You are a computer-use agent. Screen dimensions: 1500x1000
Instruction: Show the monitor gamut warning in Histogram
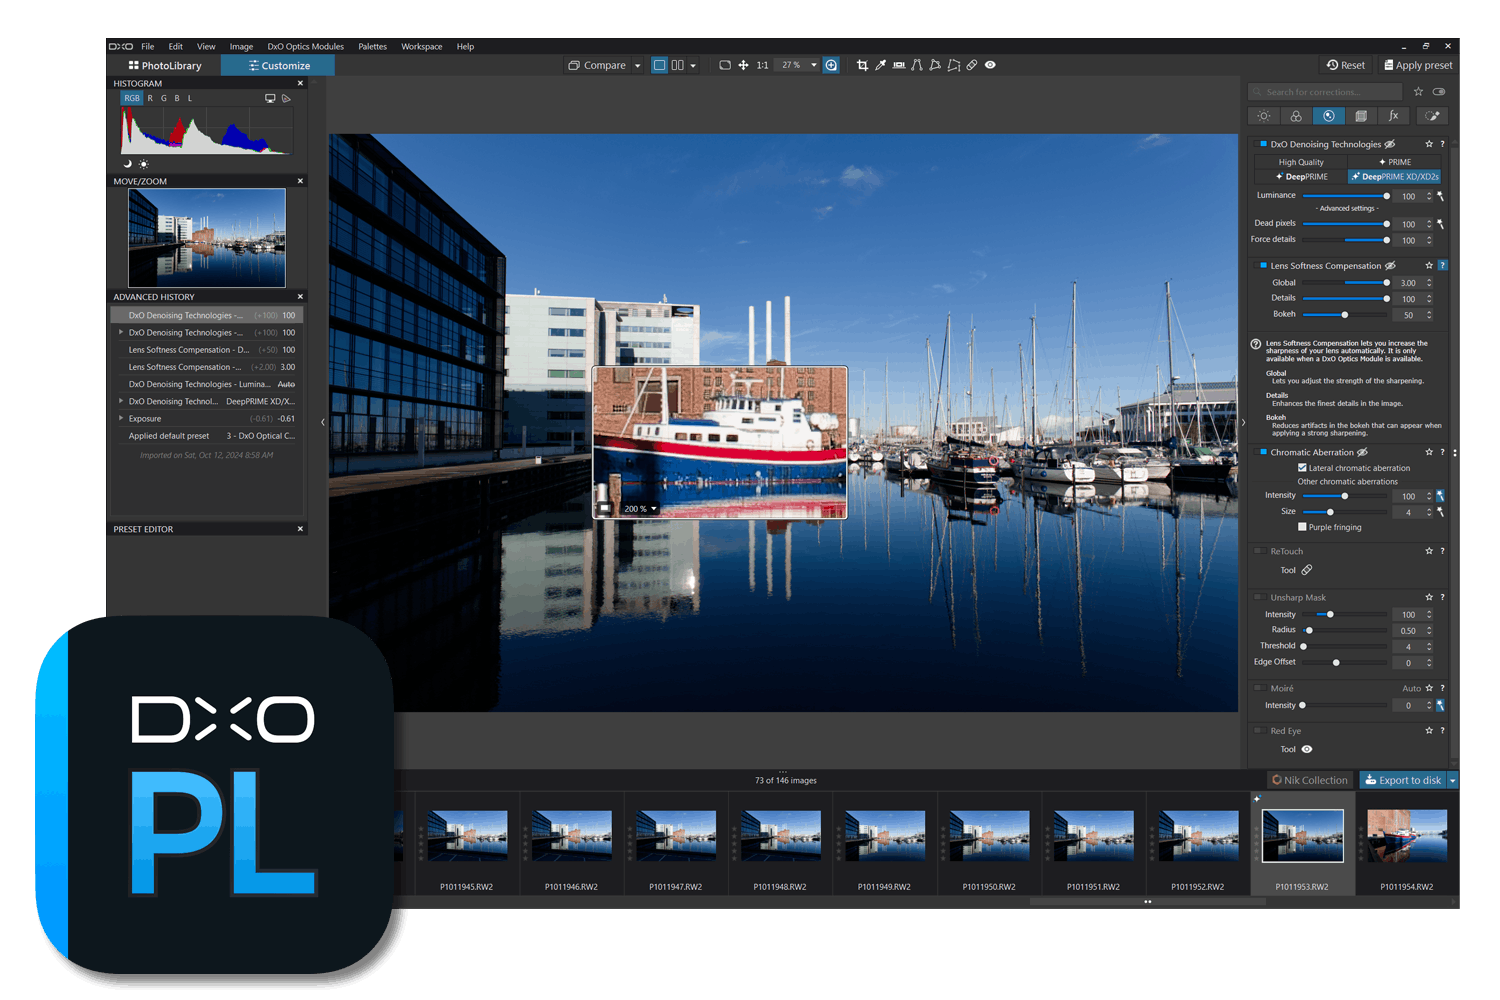(270, 98)
